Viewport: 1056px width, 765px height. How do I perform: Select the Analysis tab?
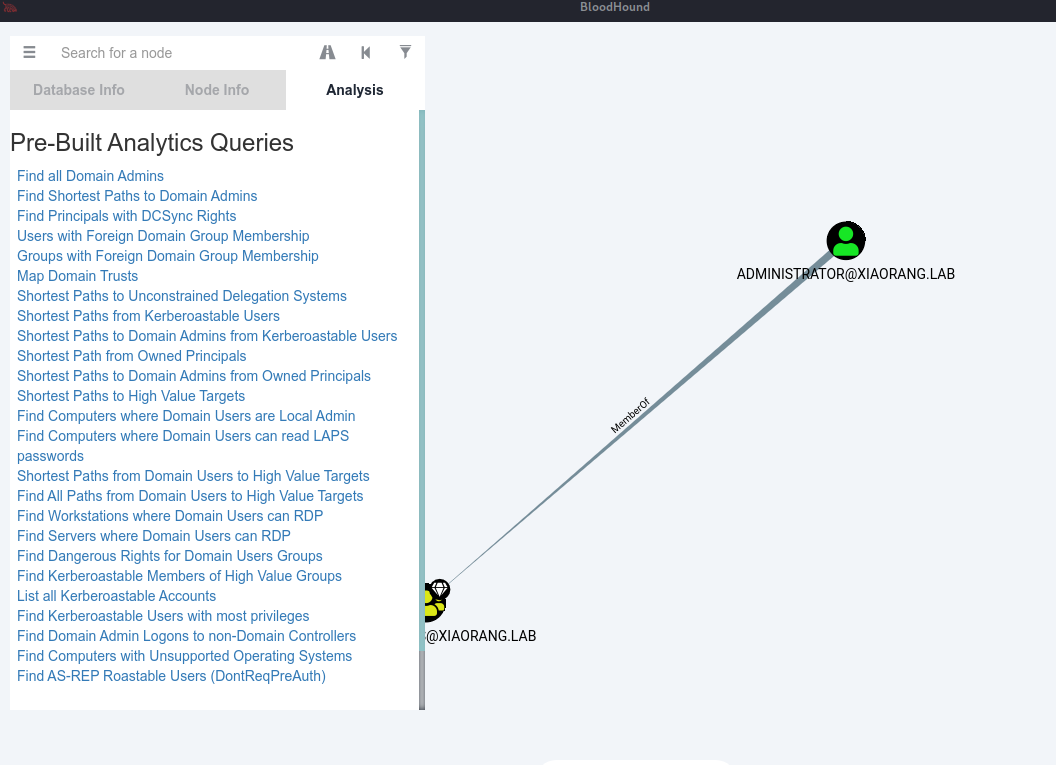click(355, 90)
